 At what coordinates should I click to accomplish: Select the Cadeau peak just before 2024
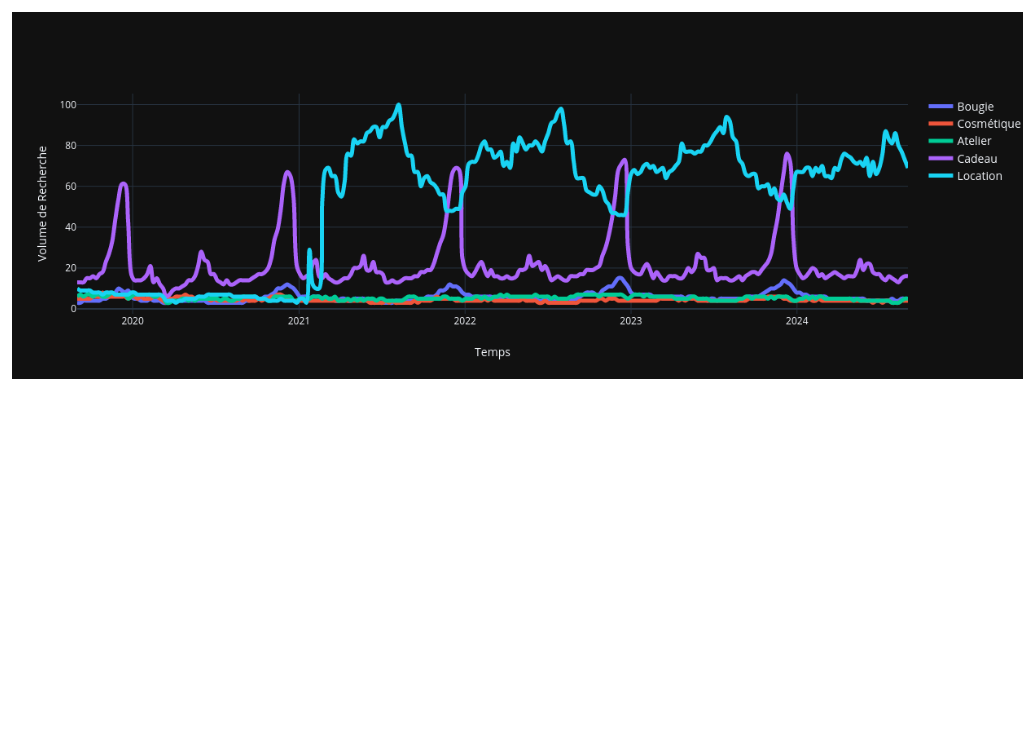[x=787, y=154]
